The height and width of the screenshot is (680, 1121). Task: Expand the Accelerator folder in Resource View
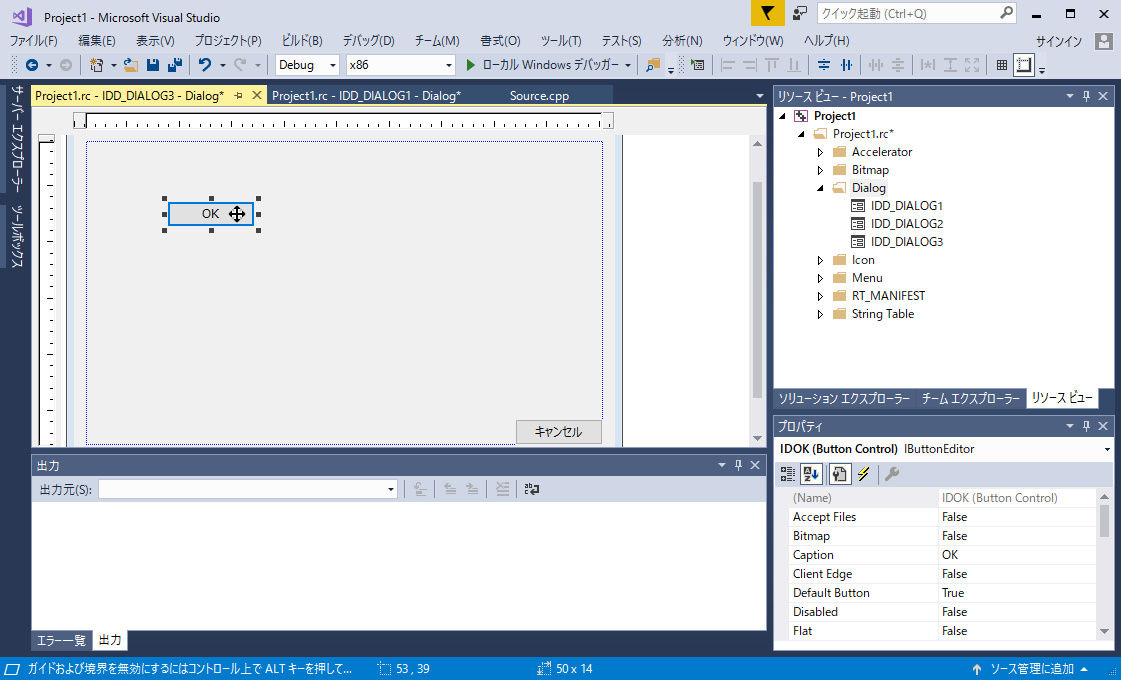tap(820, 152)
